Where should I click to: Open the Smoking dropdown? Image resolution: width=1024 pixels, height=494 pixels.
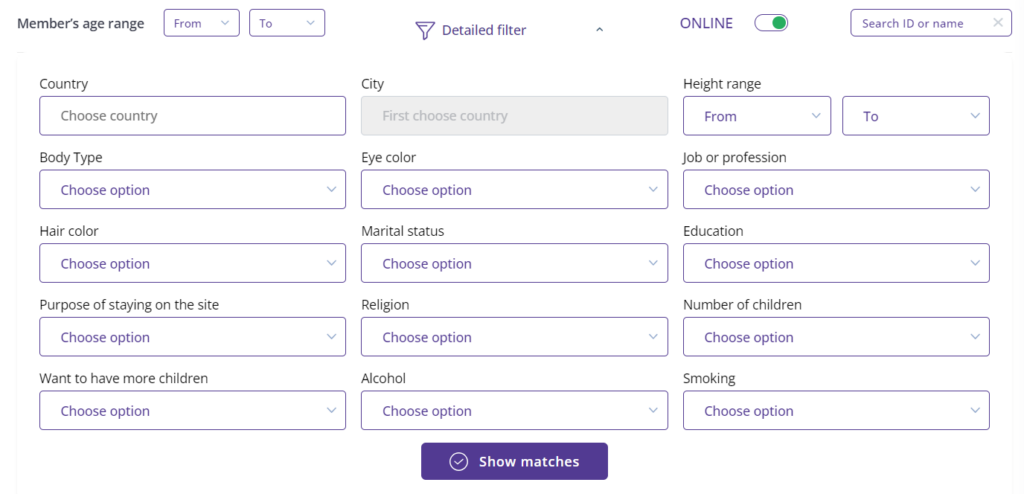click(836, 411)
